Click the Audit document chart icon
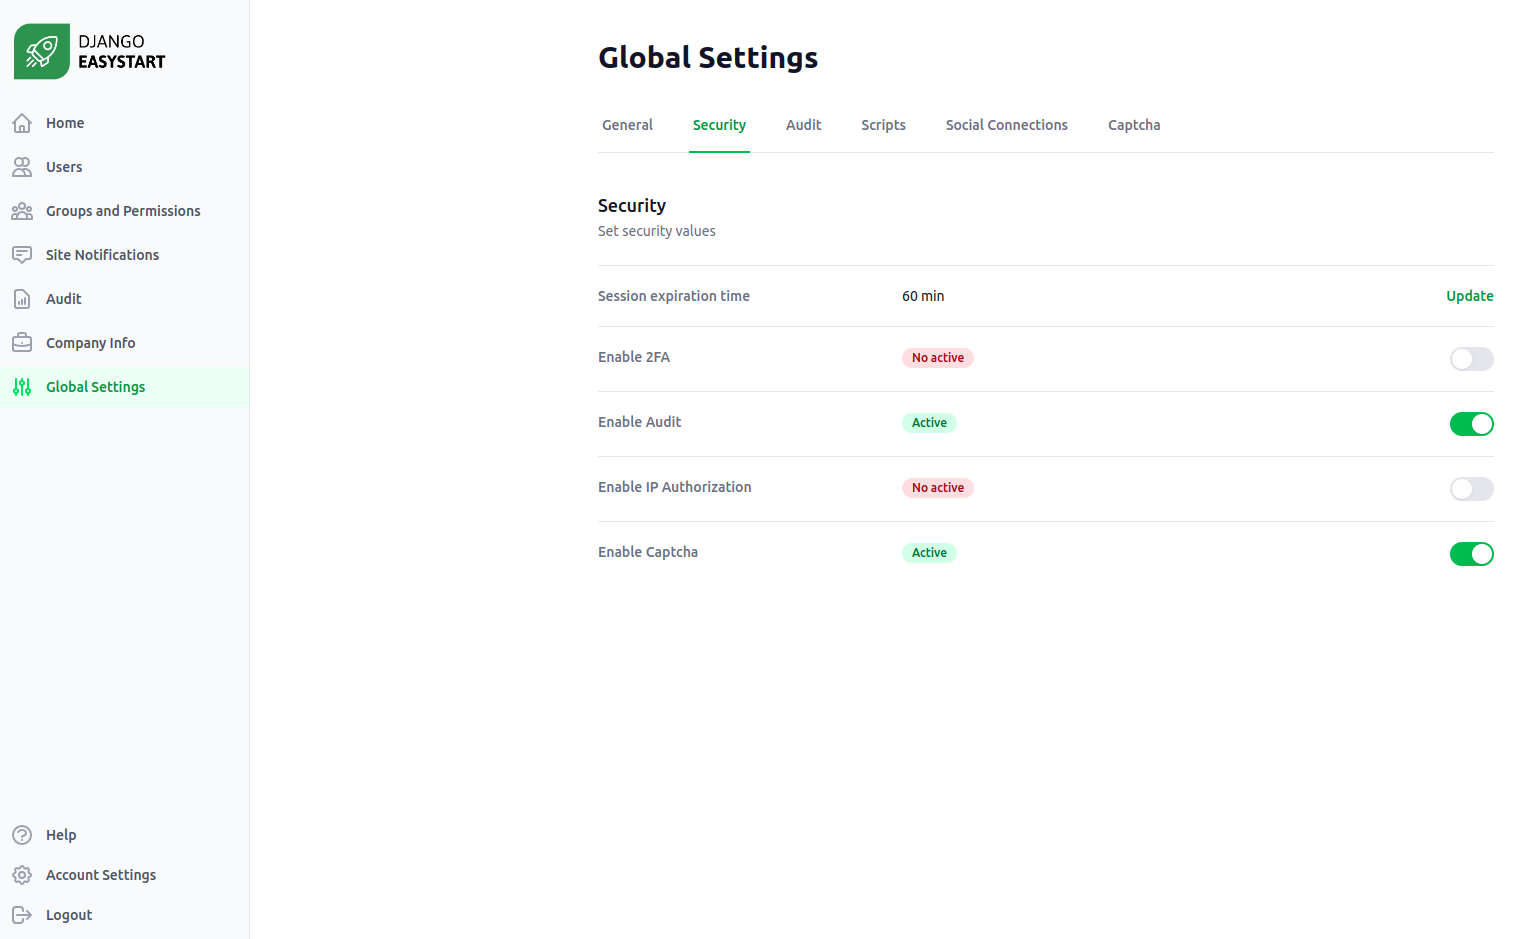 [22, 299]
